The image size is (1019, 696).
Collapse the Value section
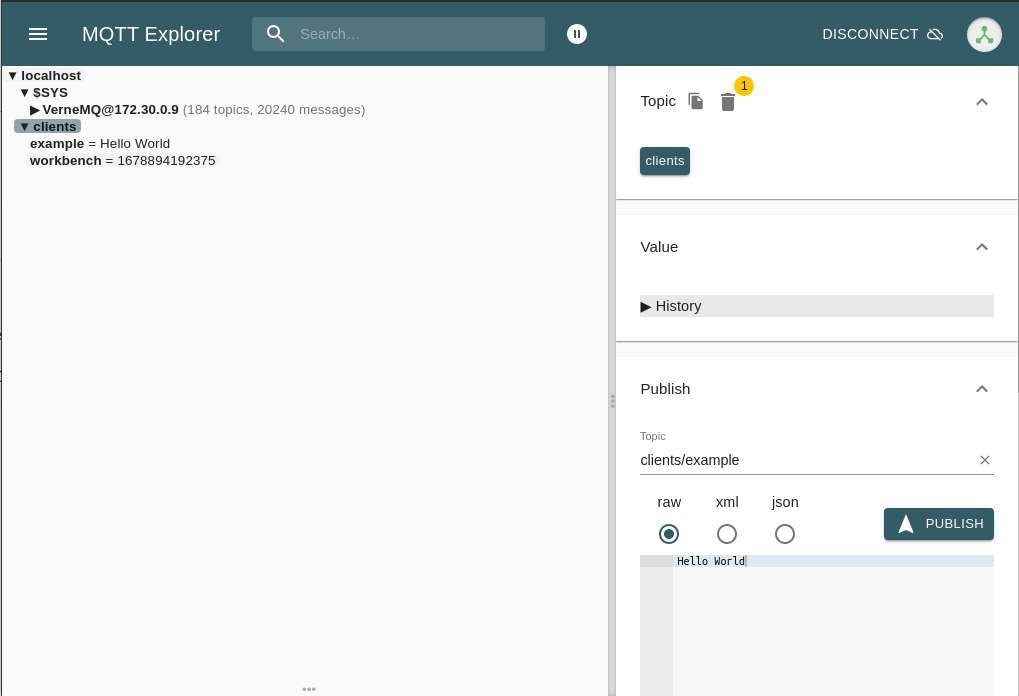(x=982, y=247)
